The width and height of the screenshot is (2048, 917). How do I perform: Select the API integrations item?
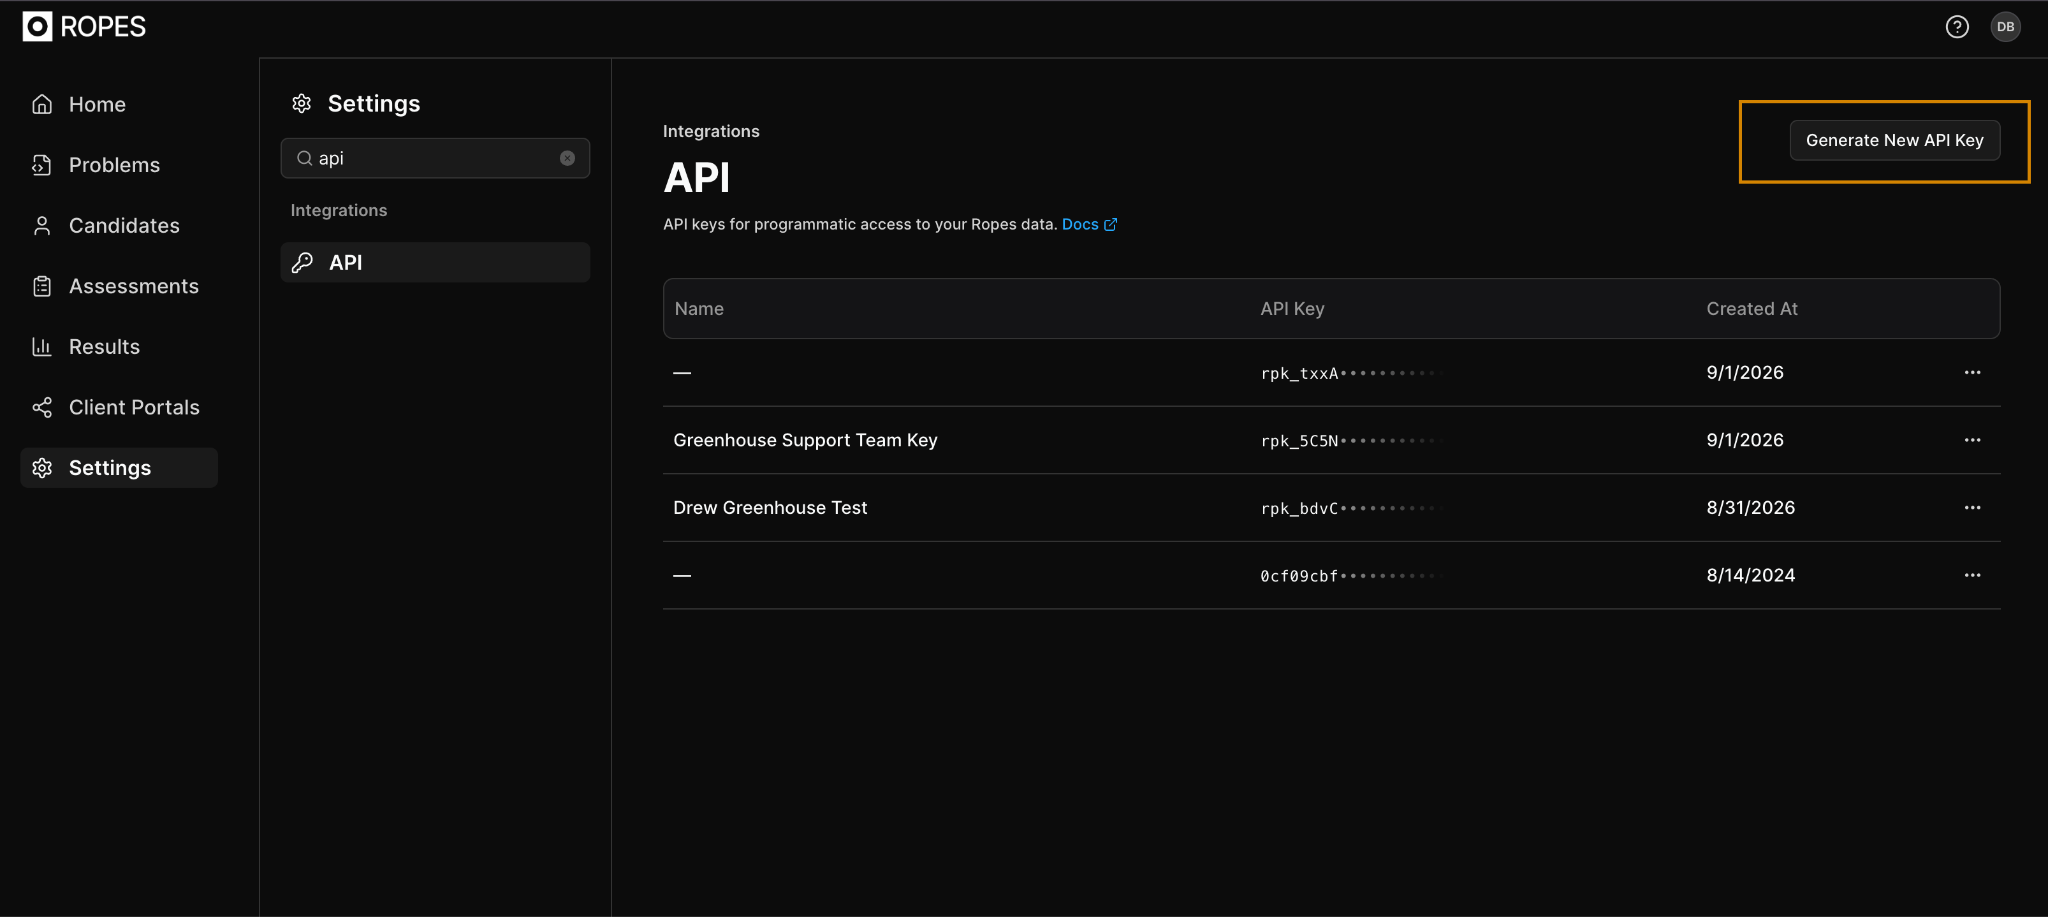click(435, 262)
